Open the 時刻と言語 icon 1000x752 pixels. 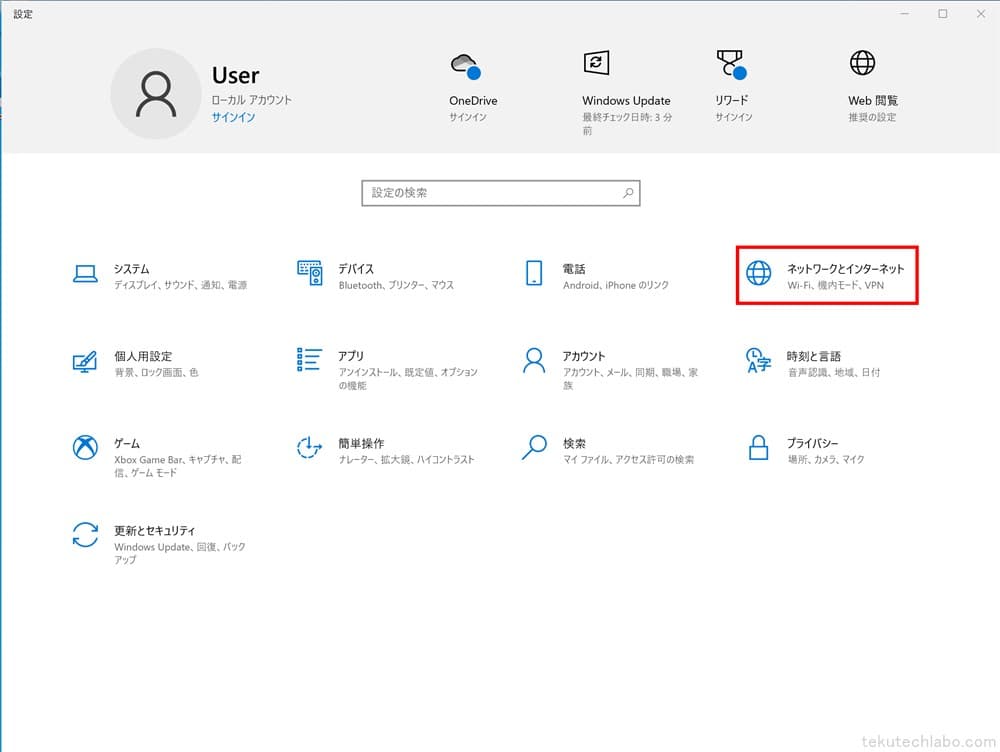pos(758,360)
